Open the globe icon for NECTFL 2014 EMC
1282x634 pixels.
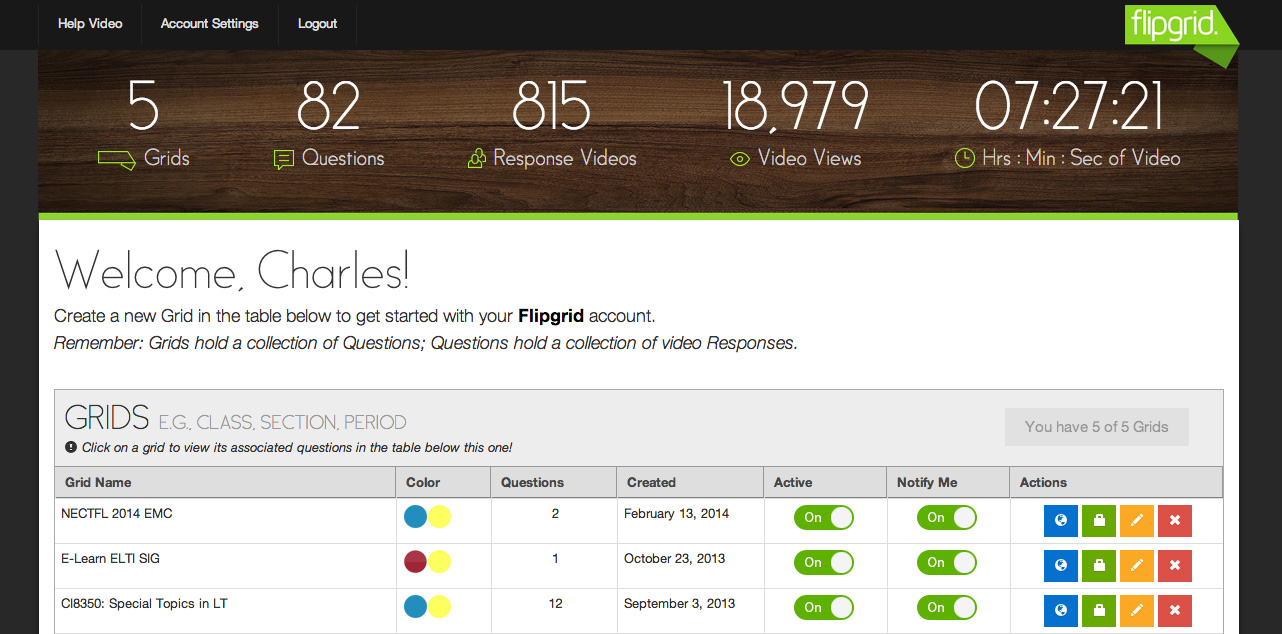[1061, 521]
